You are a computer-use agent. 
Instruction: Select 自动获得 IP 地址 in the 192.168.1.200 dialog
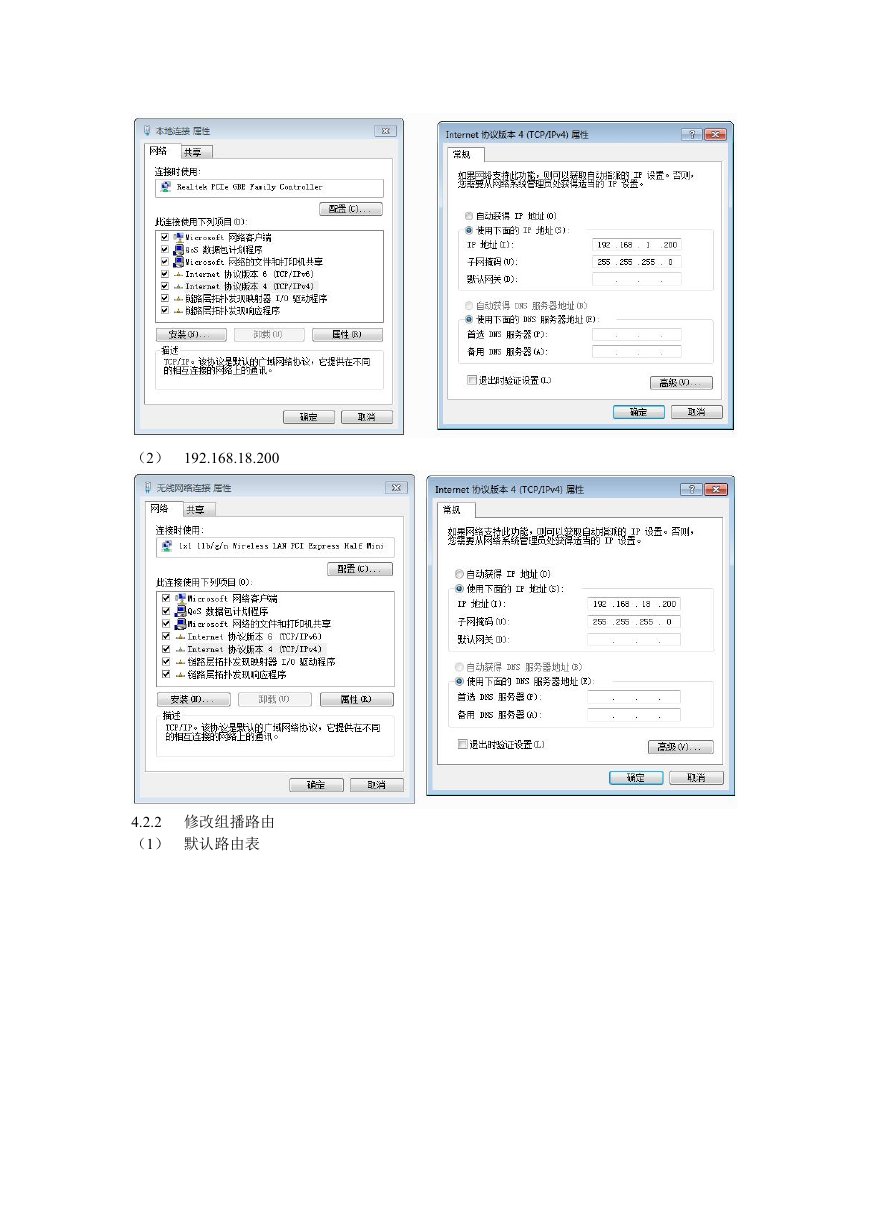469,216
